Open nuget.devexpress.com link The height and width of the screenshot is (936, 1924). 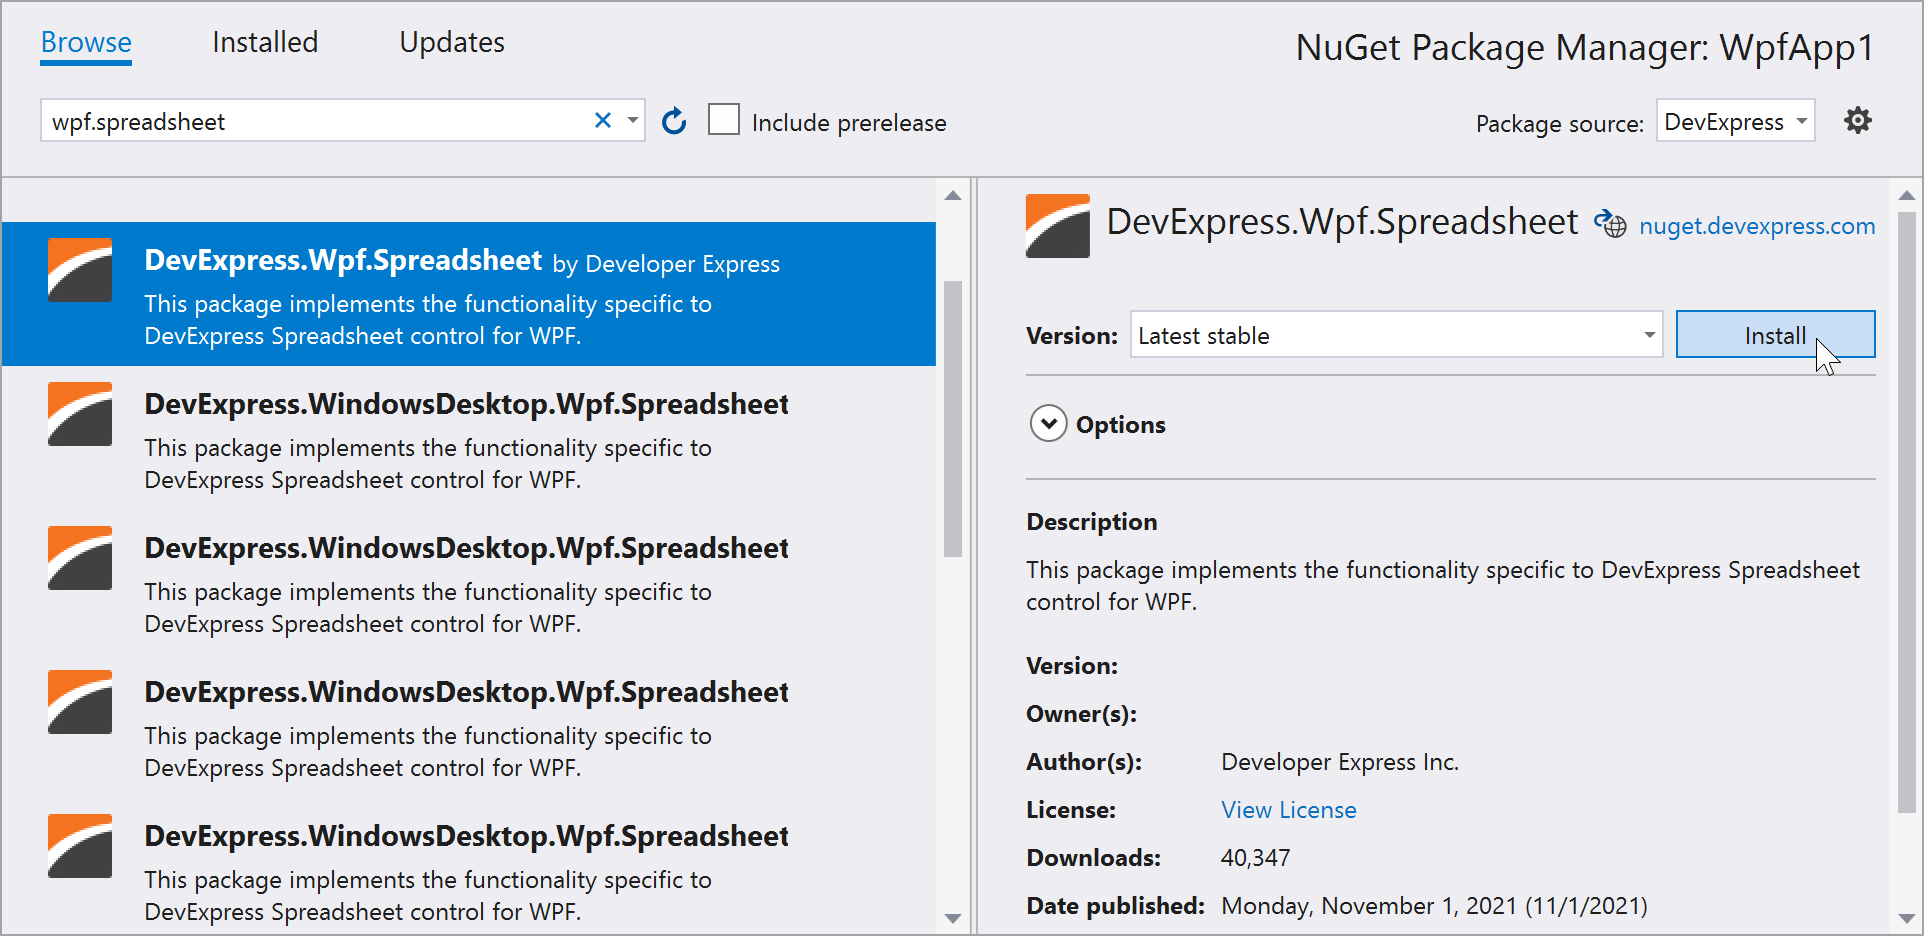point(1756,226)
